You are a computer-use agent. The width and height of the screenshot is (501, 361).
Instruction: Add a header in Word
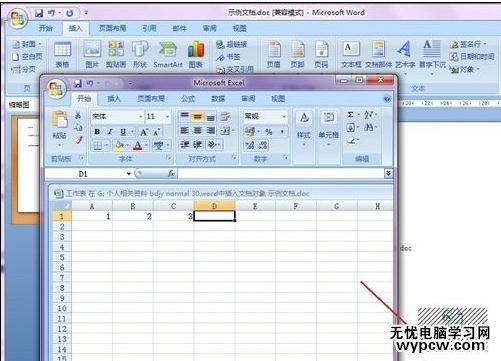click(x=274, y=55)
